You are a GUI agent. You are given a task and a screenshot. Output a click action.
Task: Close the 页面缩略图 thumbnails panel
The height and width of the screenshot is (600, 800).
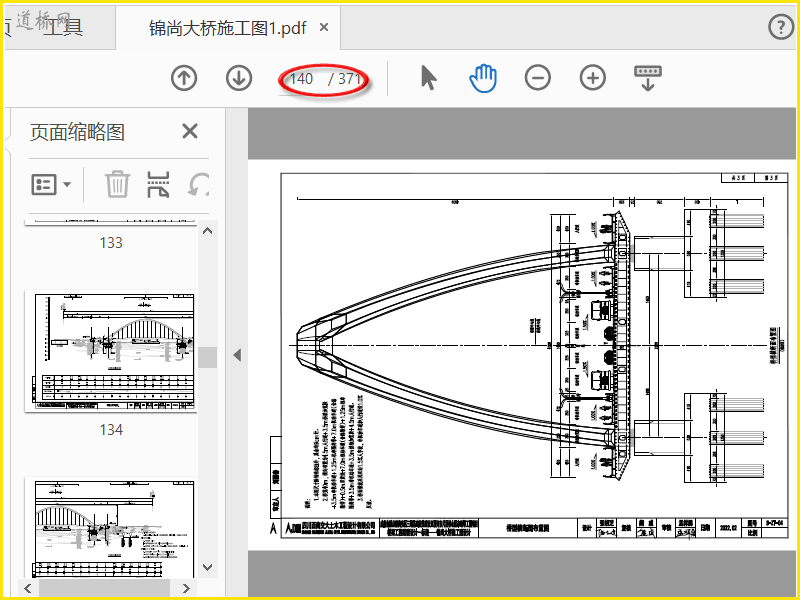tap(190, 131)
